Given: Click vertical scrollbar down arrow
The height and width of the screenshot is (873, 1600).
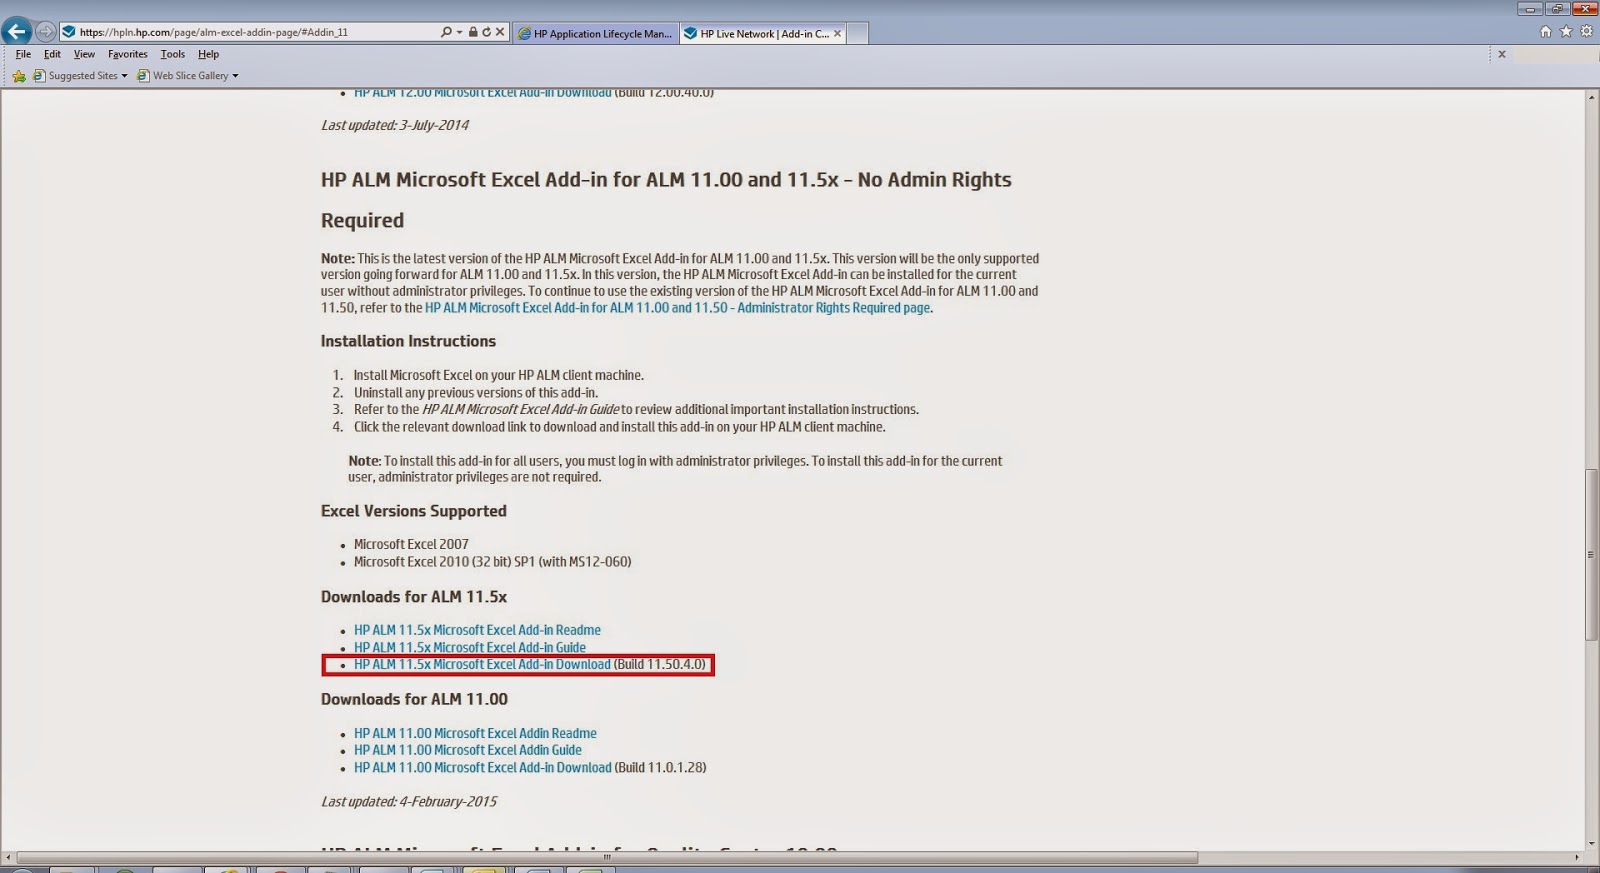Looking at the screenshot, I should pyautogui.click(x=1591, y=843).
